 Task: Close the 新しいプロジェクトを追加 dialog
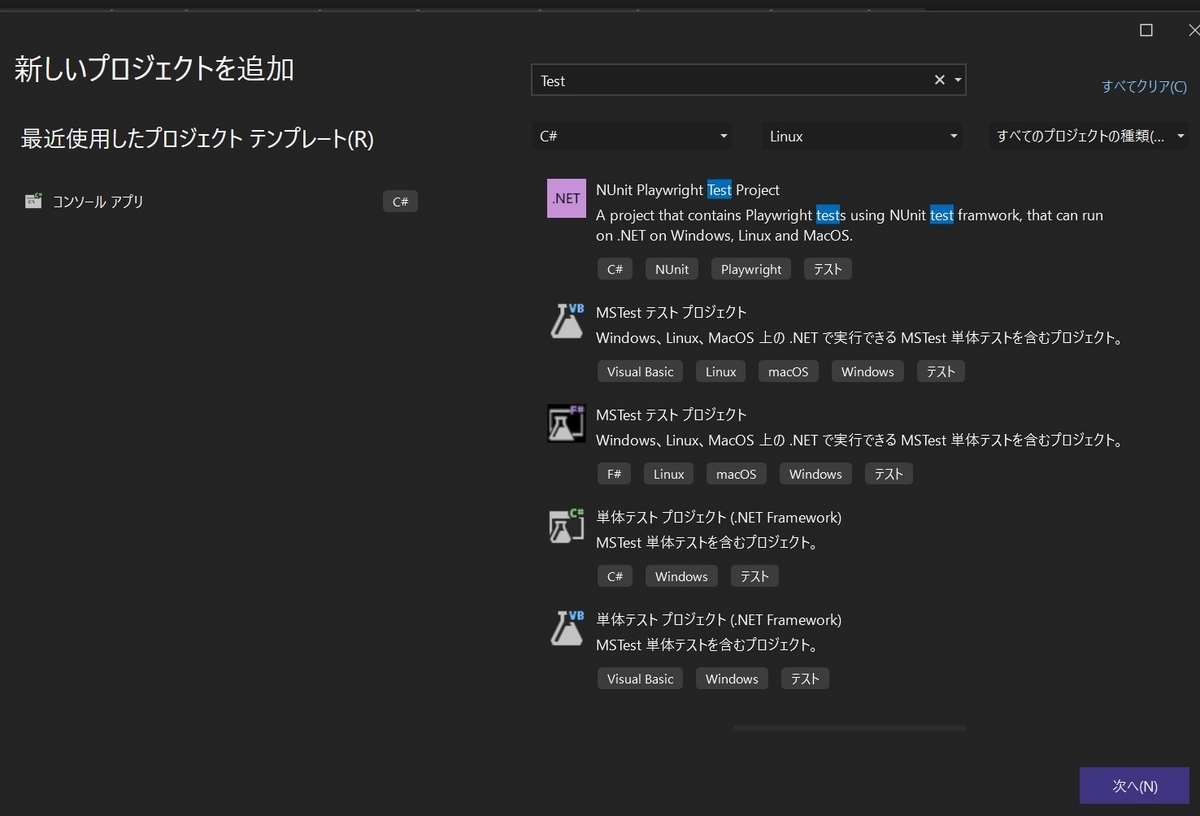click(1192, 30)
